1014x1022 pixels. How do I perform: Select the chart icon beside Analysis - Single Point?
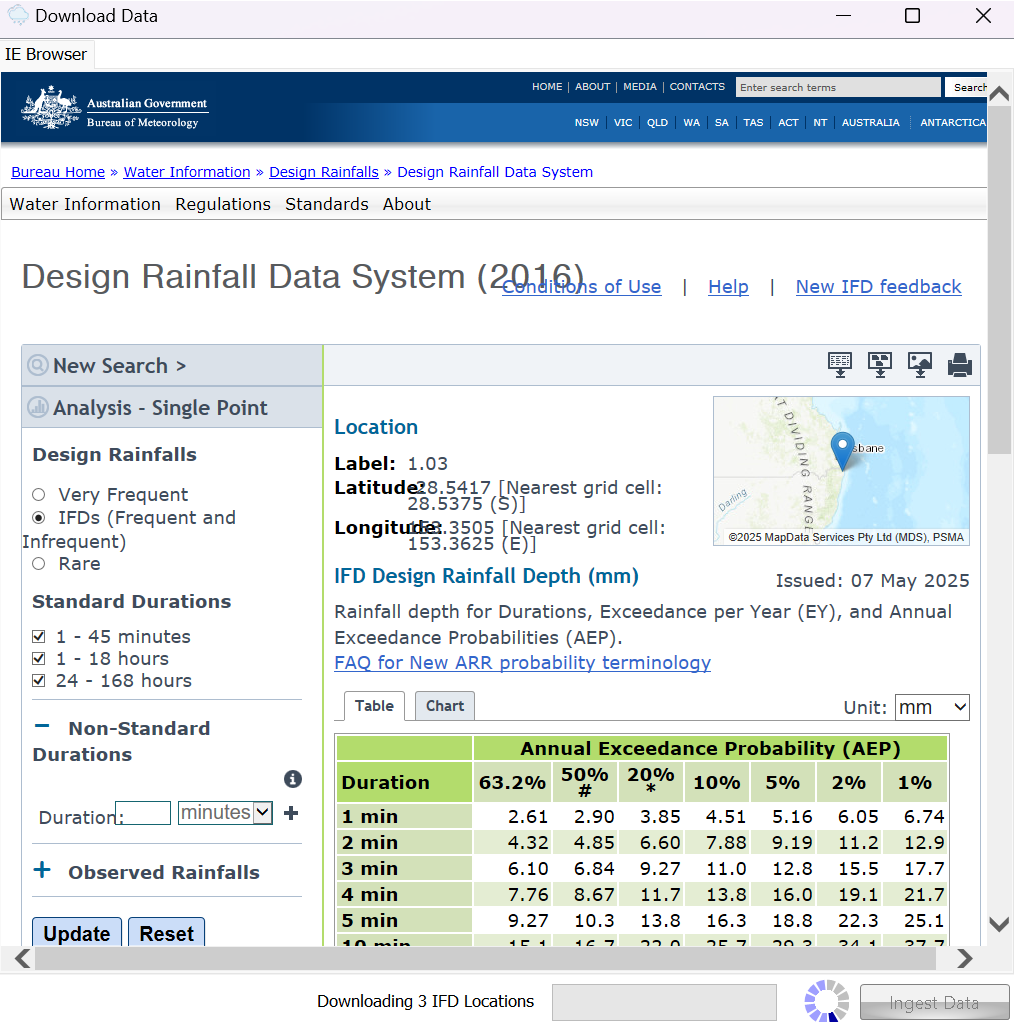pyautogui.click(x=37, y=408)
